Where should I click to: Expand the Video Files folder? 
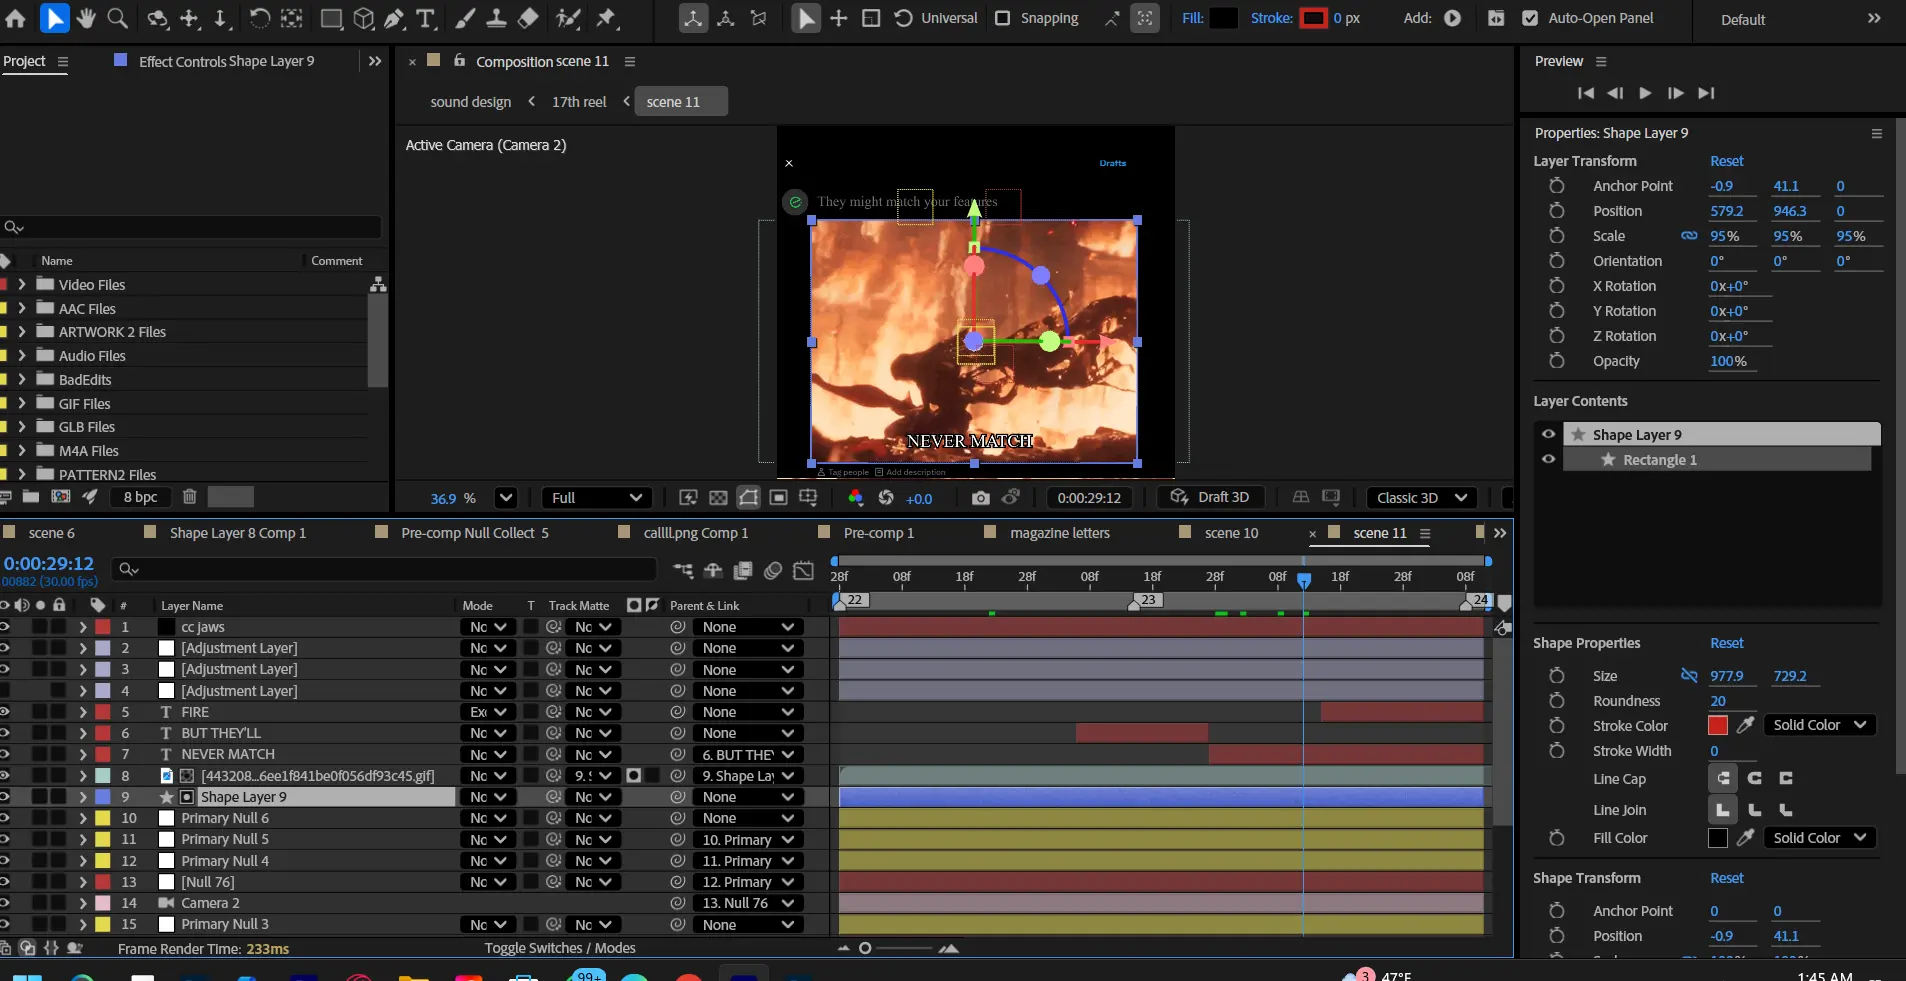point(21,285)
